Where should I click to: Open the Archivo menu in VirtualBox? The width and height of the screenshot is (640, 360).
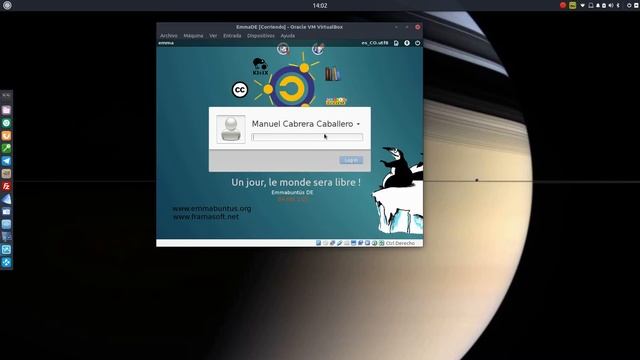tap(169, 36)
